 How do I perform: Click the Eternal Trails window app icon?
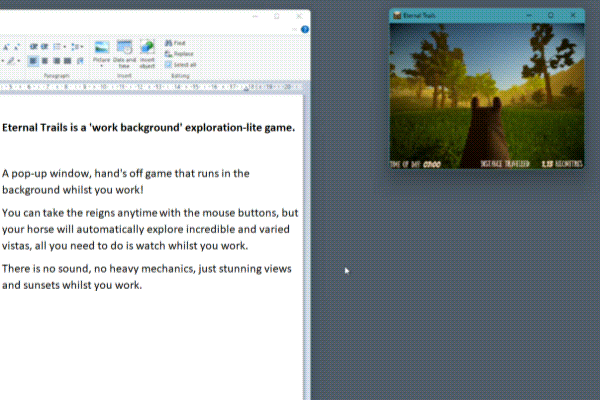[x=397, y=16]
